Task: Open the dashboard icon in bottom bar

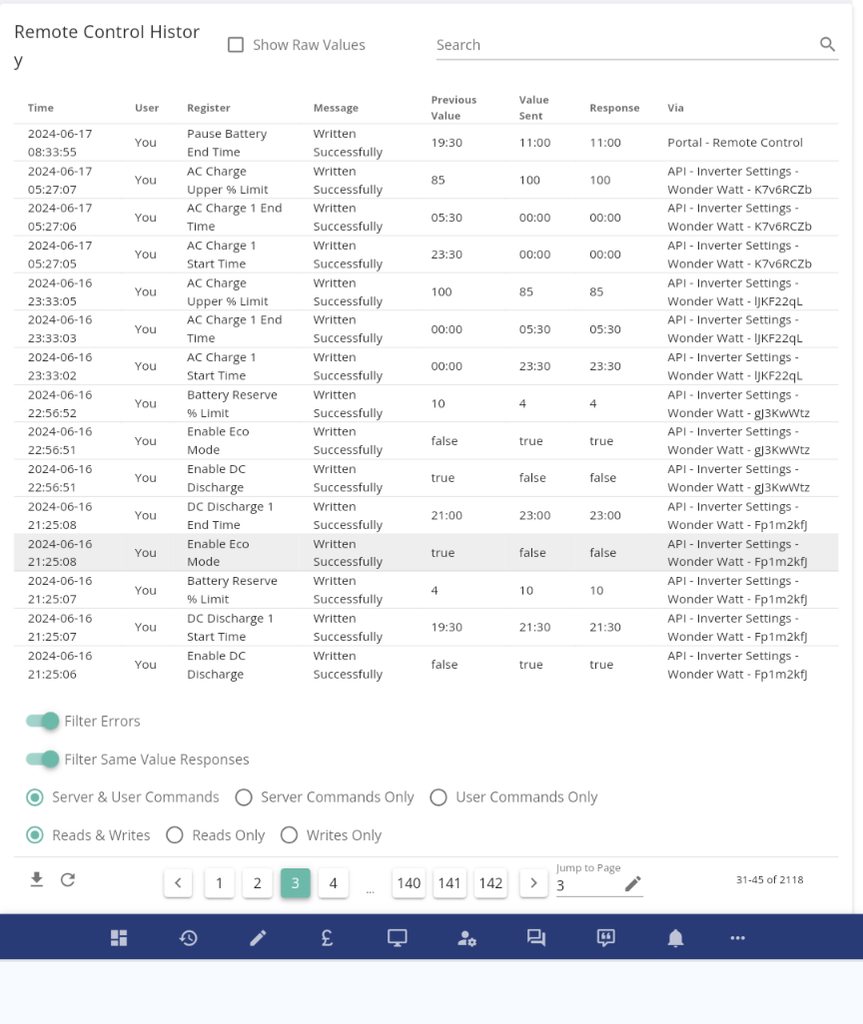Action: click(x=119, y=937)
